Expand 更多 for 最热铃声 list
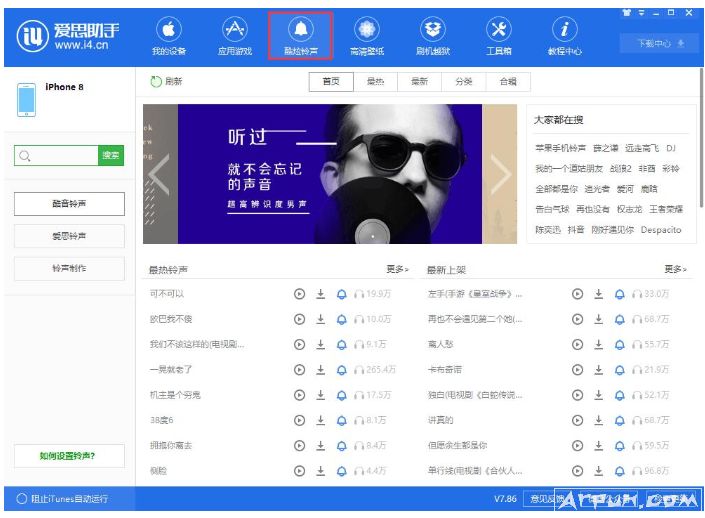The image size is (705, 518). coord(397,269)
